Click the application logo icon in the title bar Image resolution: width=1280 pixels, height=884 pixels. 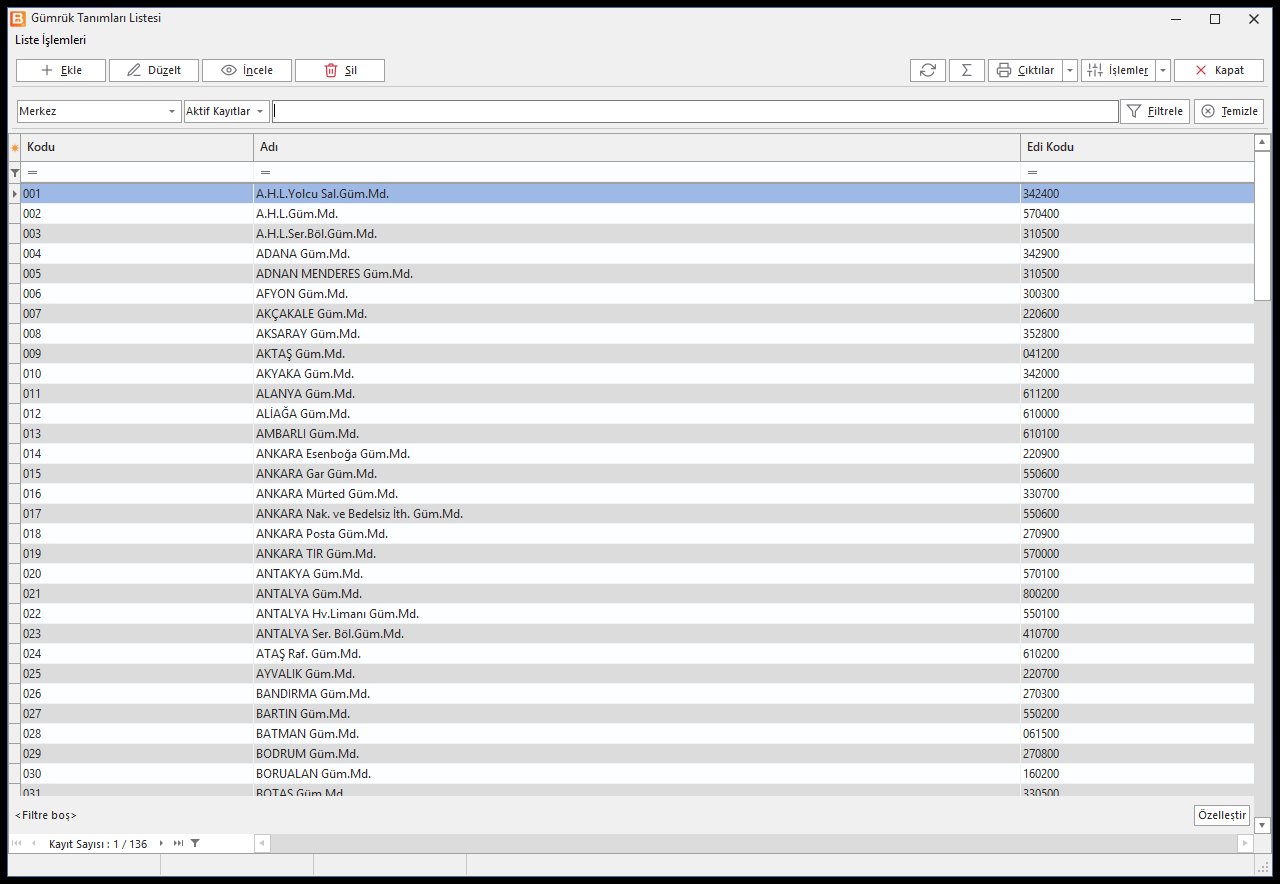point(17,18)
